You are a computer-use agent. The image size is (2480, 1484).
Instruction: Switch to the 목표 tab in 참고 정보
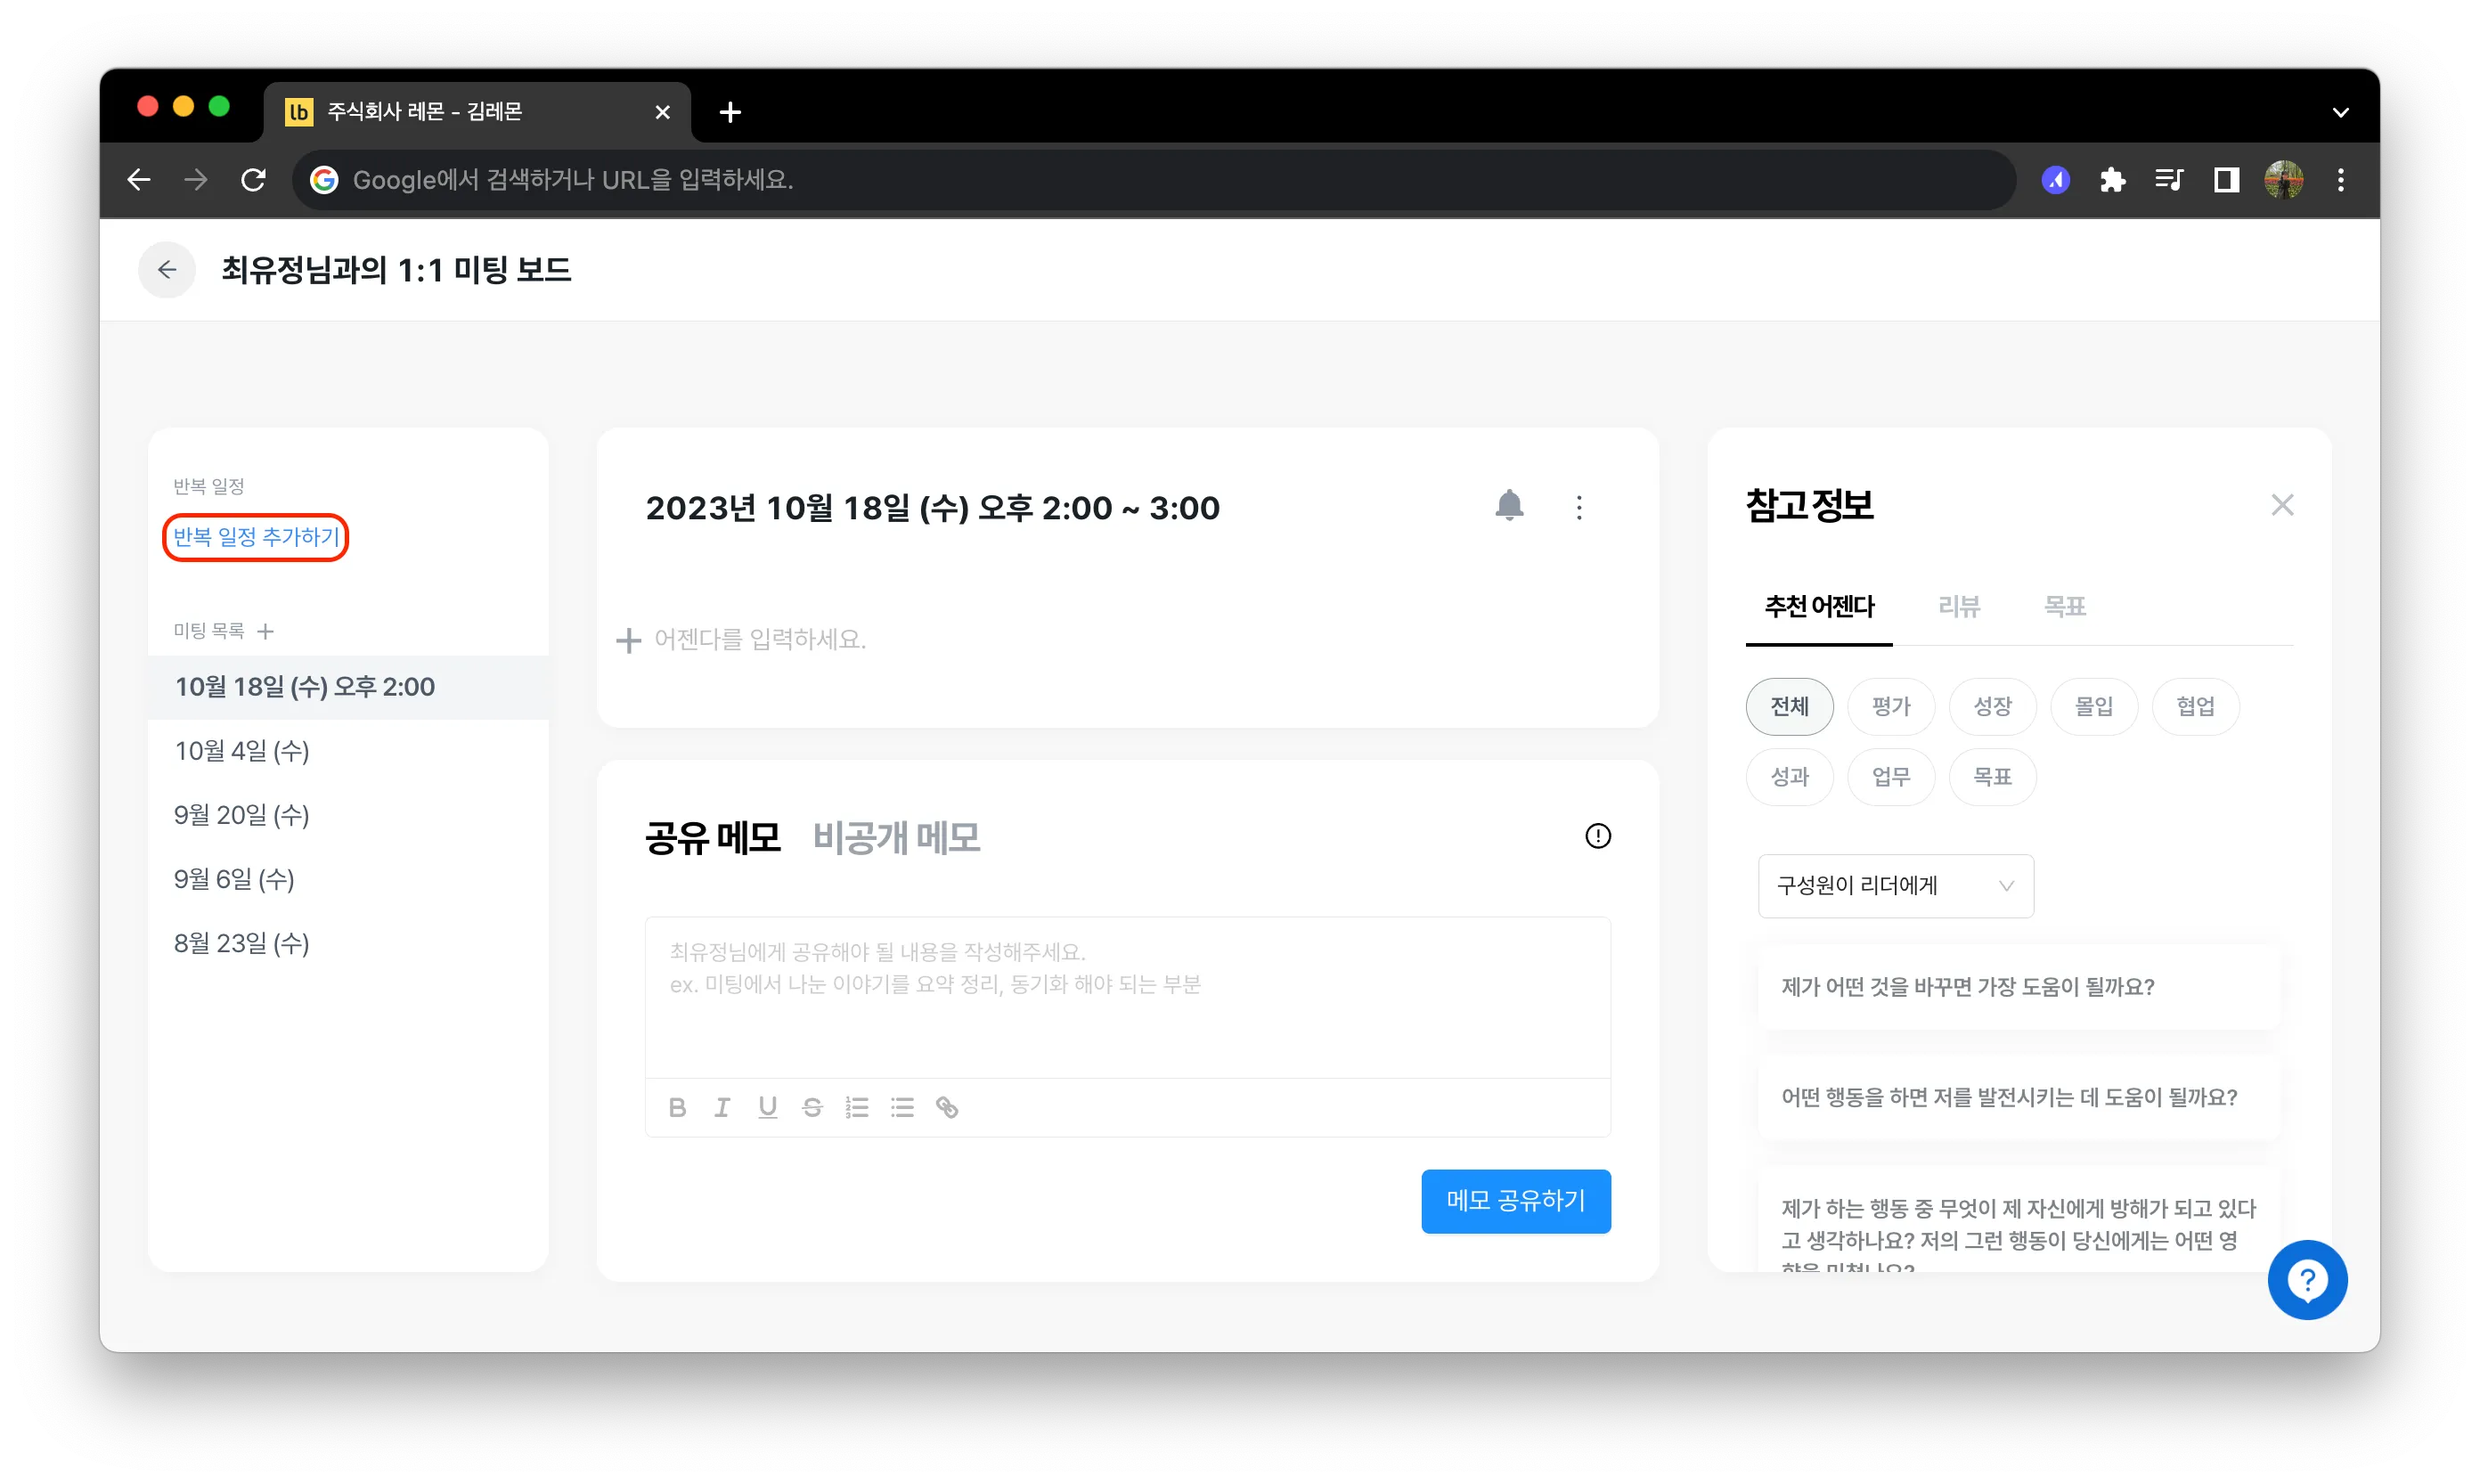[x=2064, y=607]
